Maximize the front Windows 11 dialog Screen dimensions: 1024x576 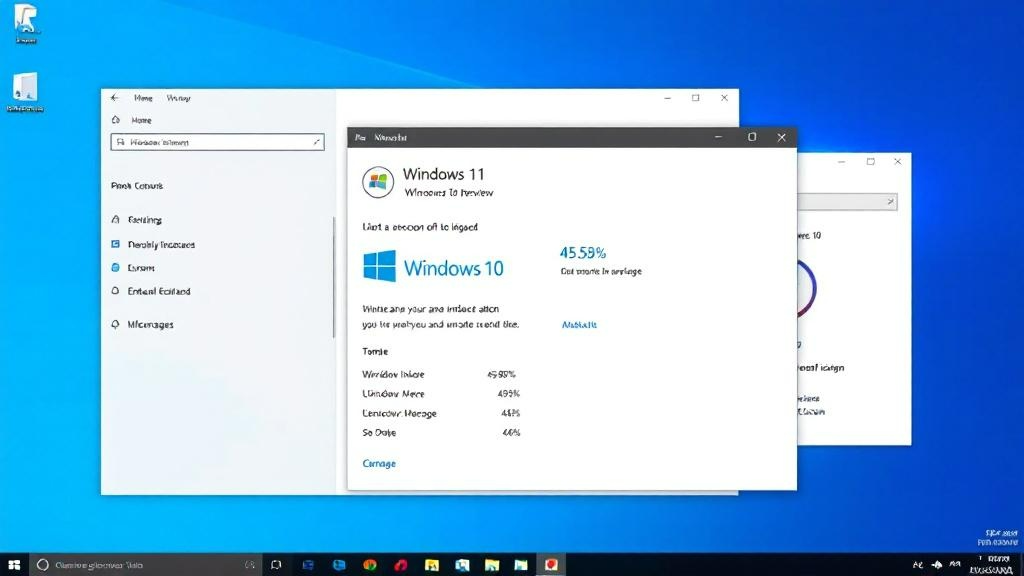[x=752, y=137]
